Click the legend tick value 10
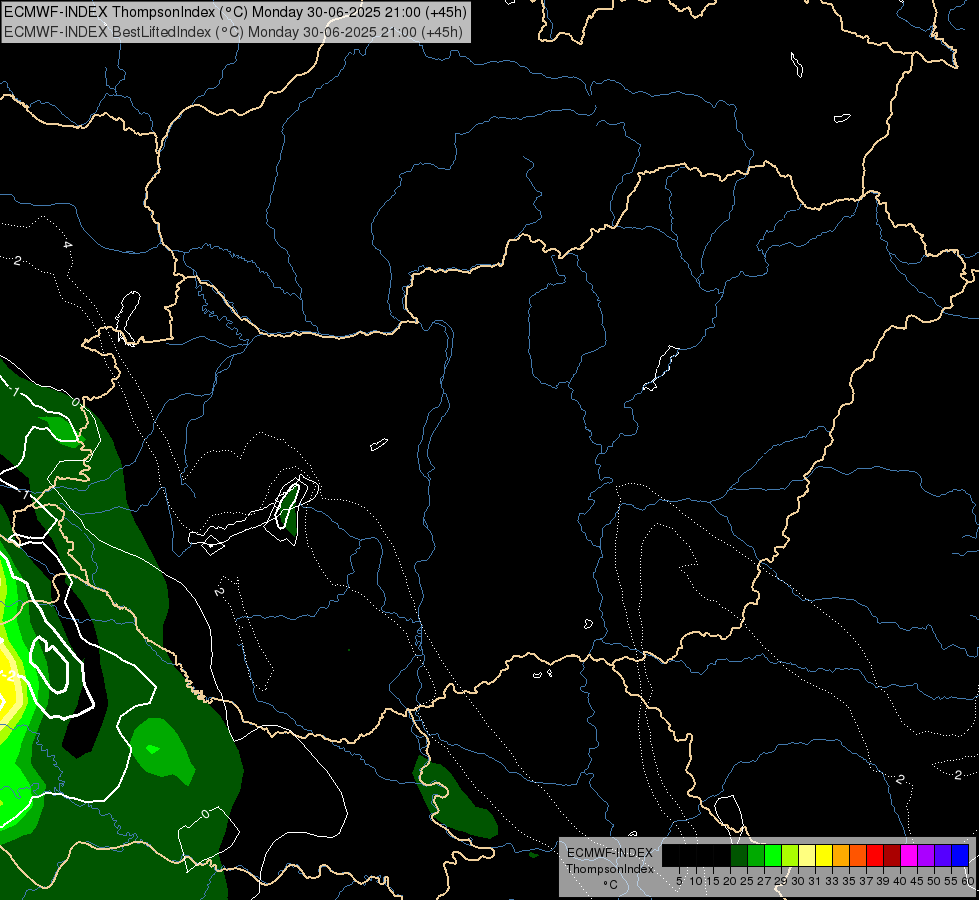Screen dimensions: 979x900 coord(696,881)
